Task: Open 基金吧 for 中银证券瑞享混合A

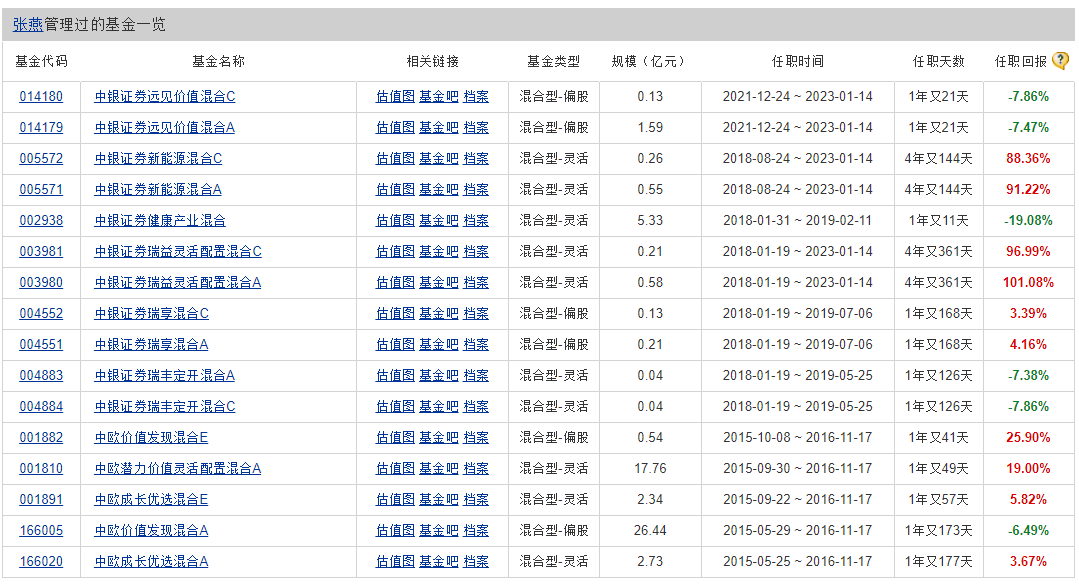Action: (438, 345)
